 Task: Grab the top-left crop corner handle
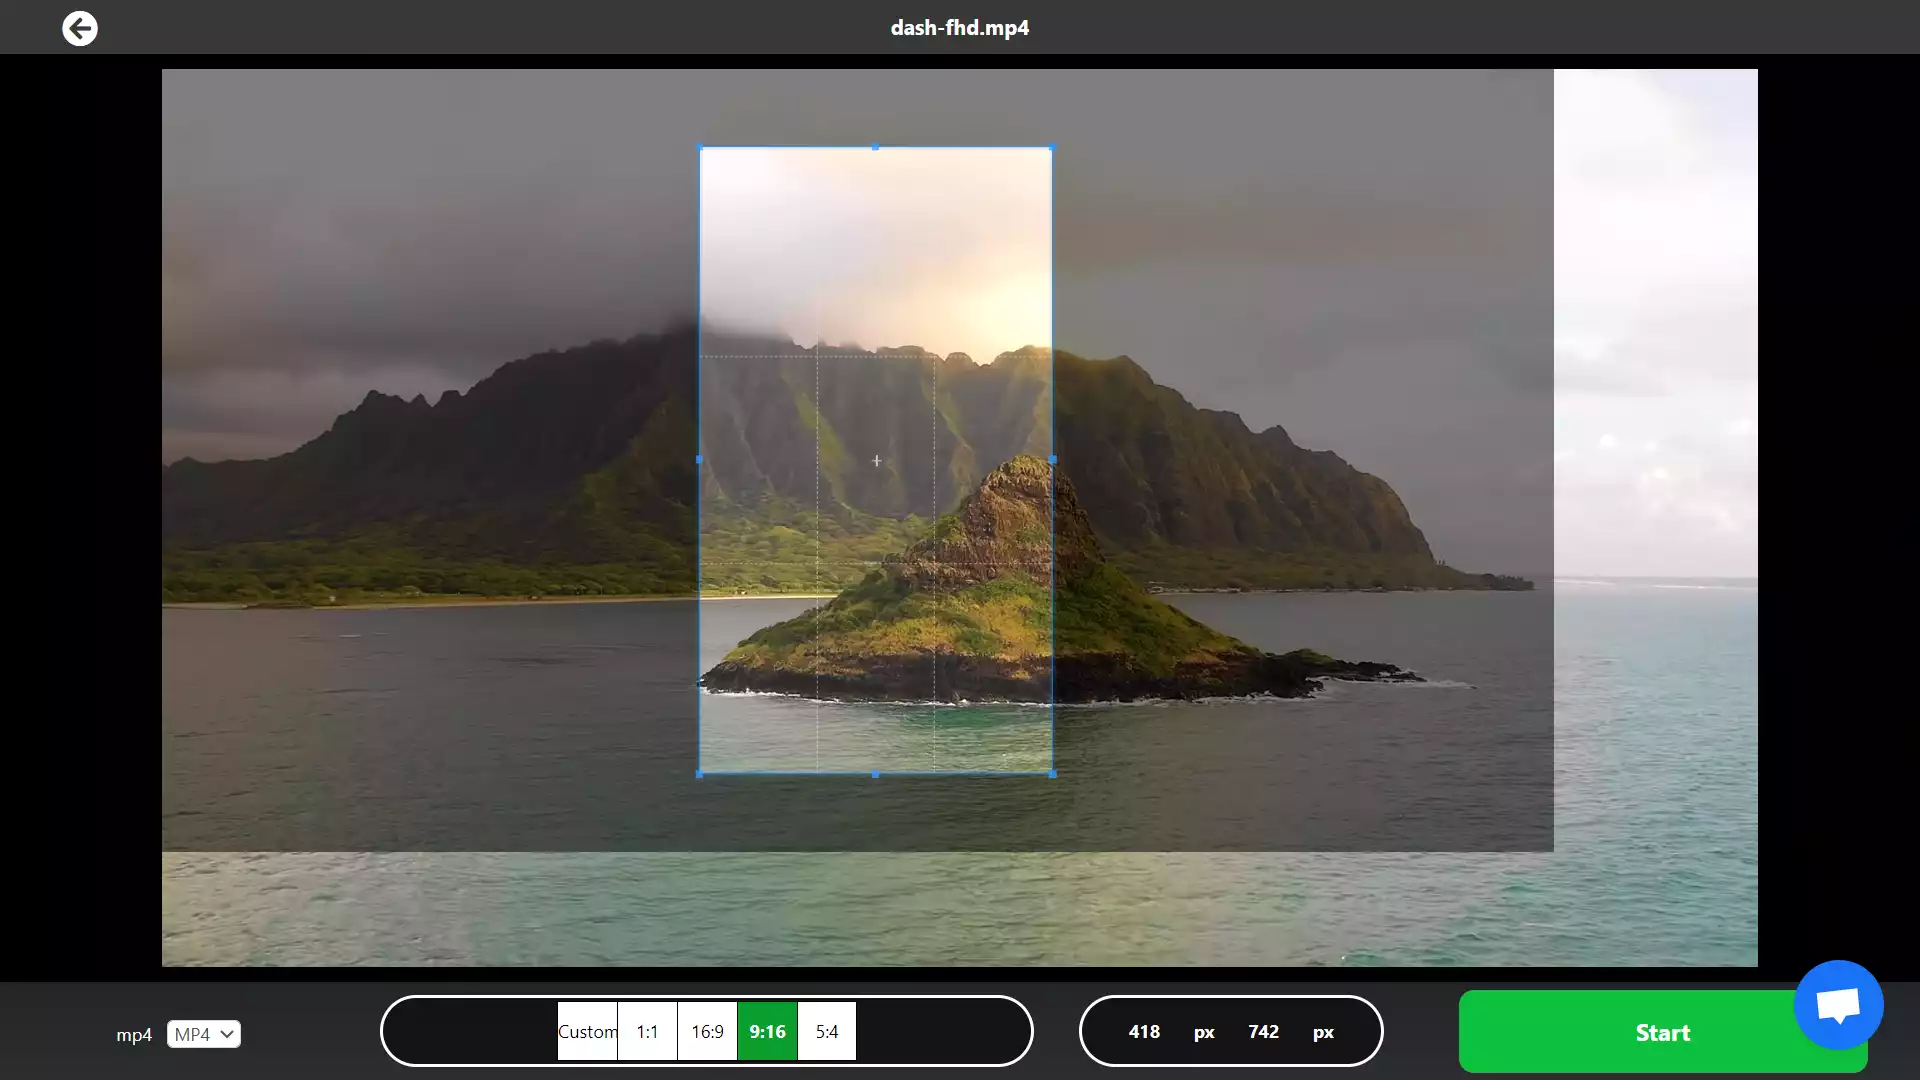(x=700, y=148)
